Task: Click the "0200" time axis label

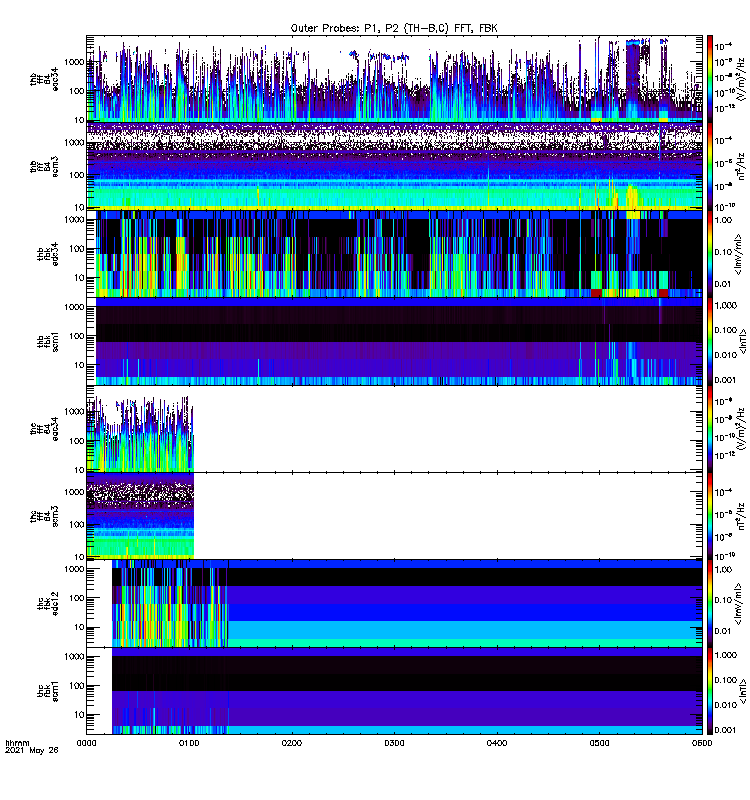Action: (292, 743)
